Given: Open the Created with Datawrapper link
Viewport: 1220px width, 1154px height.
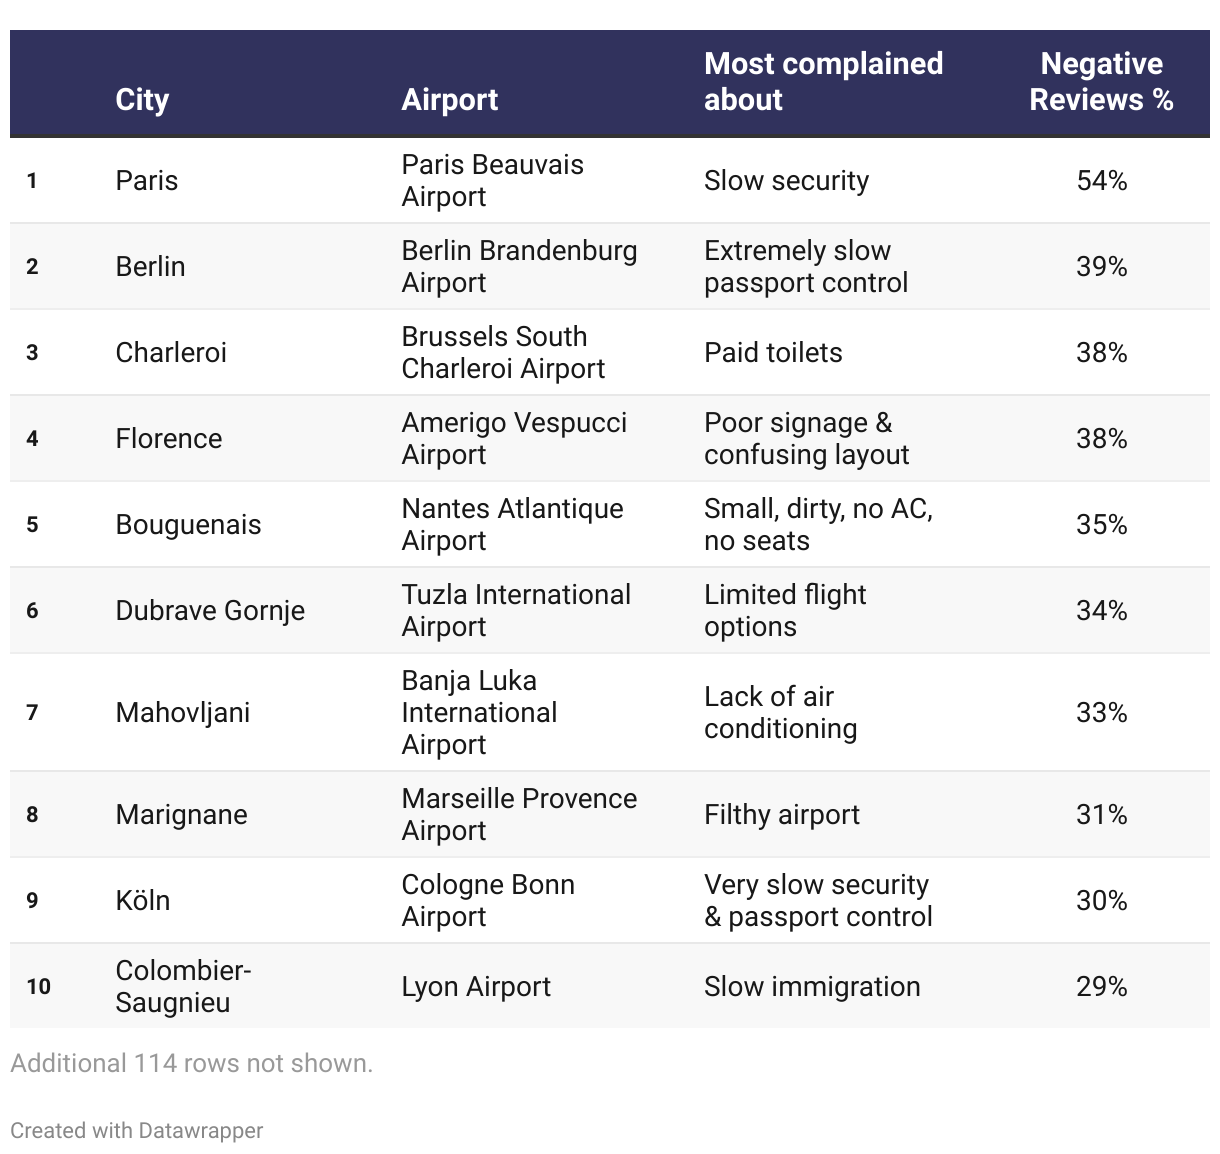Looking at the screenshot, I should coord(136,1130).
